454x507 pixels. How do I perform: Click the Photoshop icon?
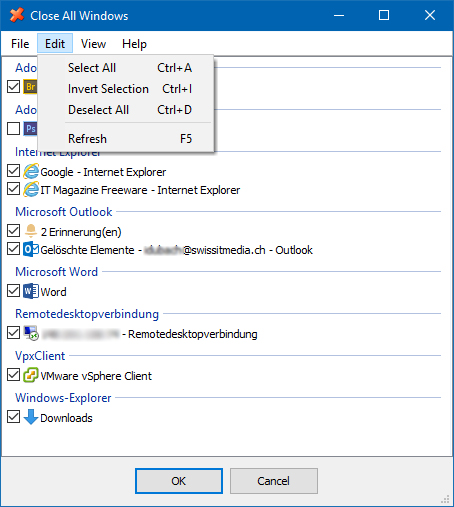click(30, 129)
